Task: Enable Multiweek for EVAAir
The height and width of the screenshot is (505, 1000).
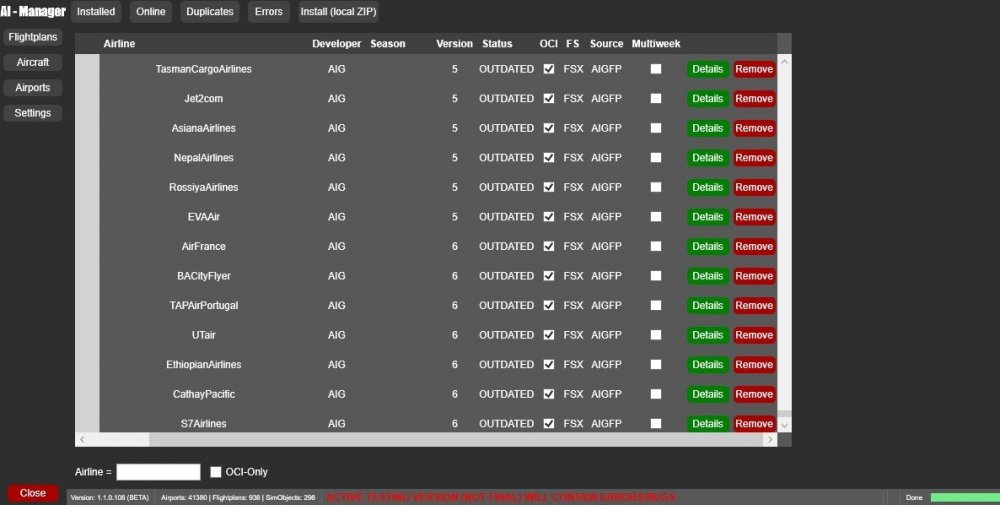Action: coord(656,217)
